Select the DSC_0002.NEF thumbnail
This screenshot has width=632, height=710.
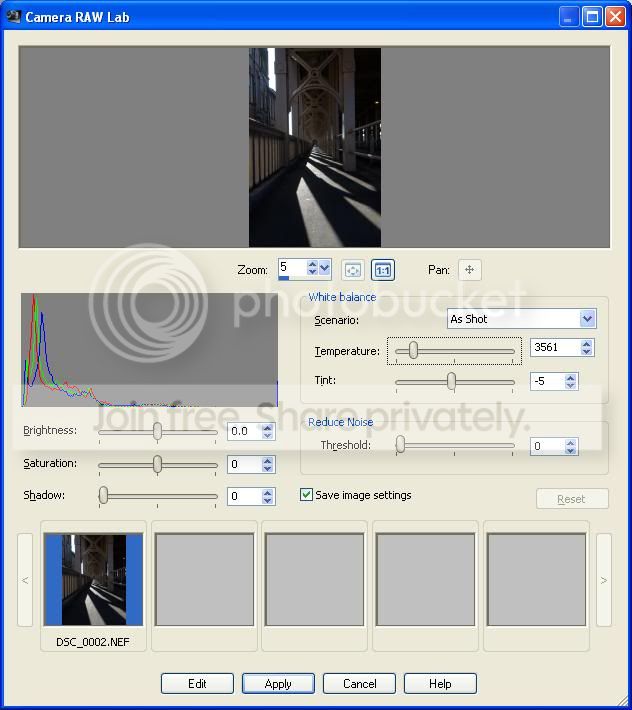tap(93, 580)
